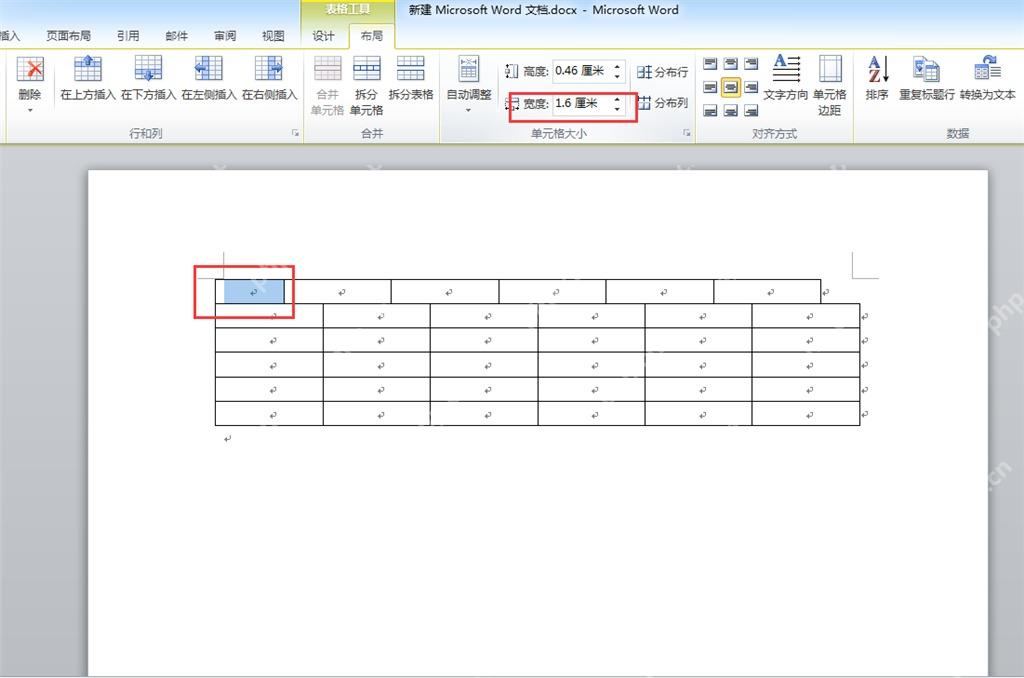The height and width of the screenshot is (678, 1024).
Task: Insert a column to the left (在左侧插入)
Action: (x=208, y=78)
